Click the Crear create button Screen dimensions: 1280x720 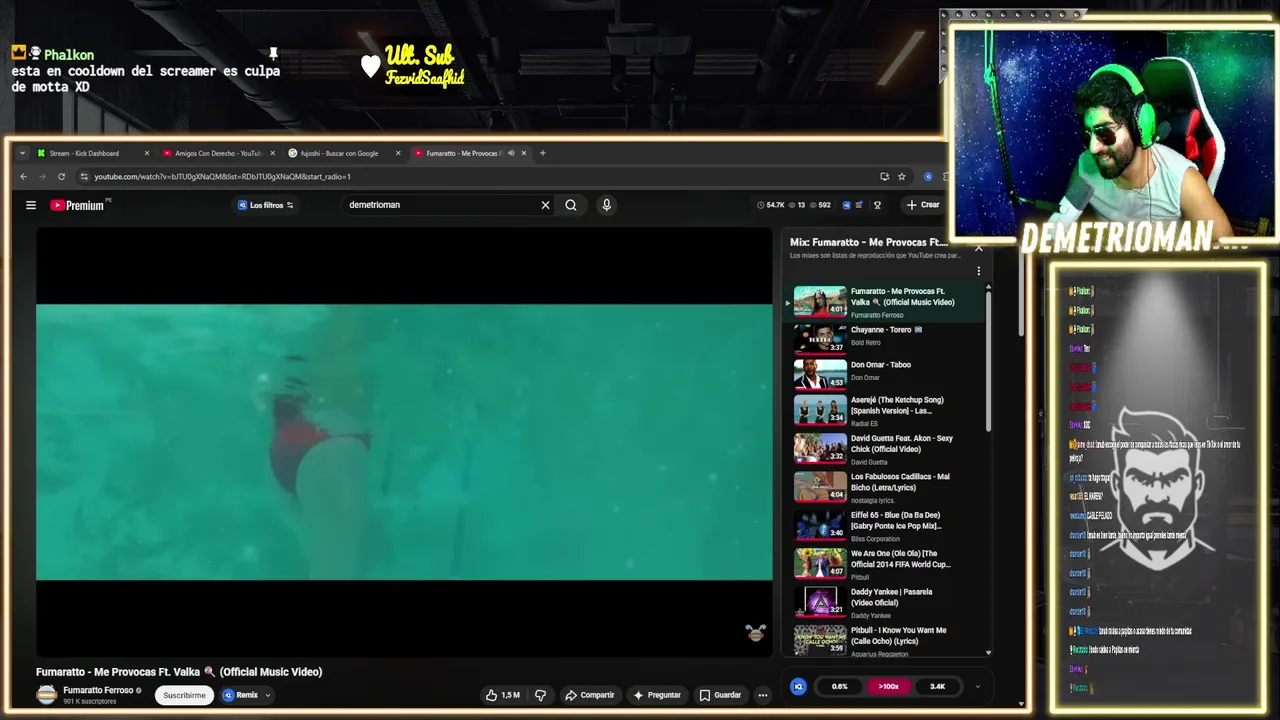click(922, 205)
